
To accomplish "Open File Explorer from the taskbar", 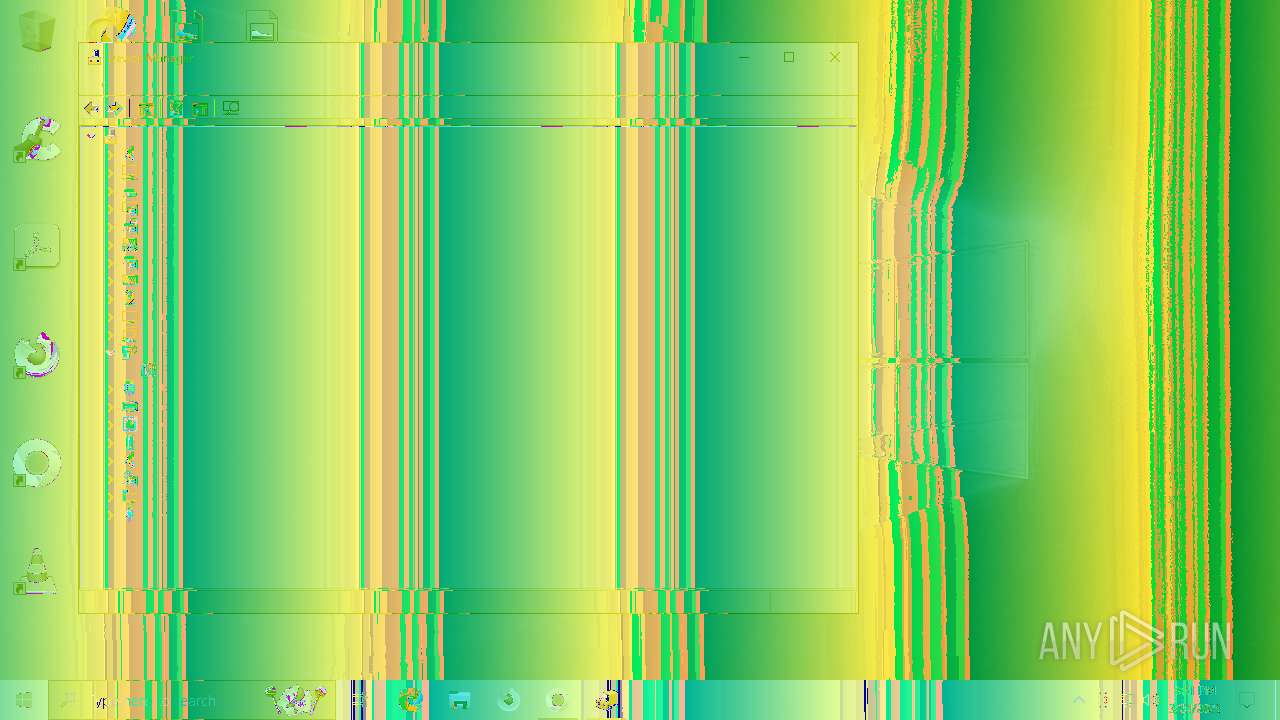I will (459, 700).
